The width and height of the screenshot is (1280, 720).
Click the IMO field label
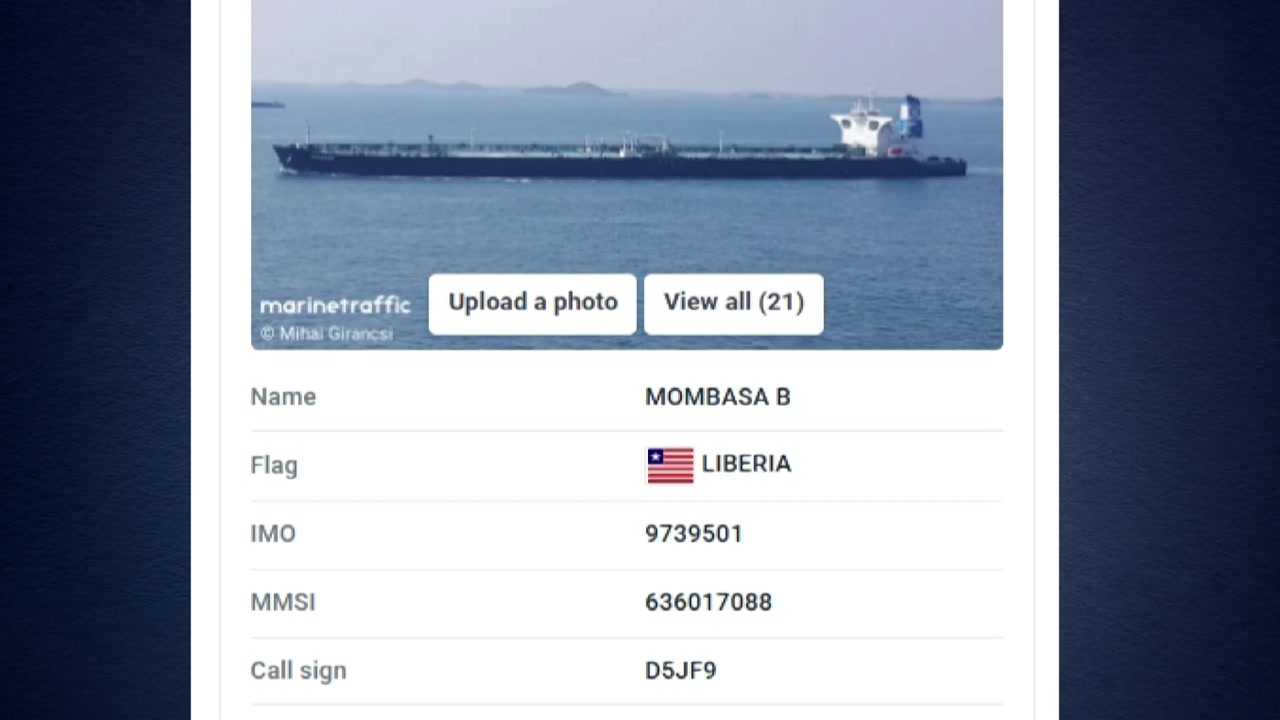coord(273,533)
